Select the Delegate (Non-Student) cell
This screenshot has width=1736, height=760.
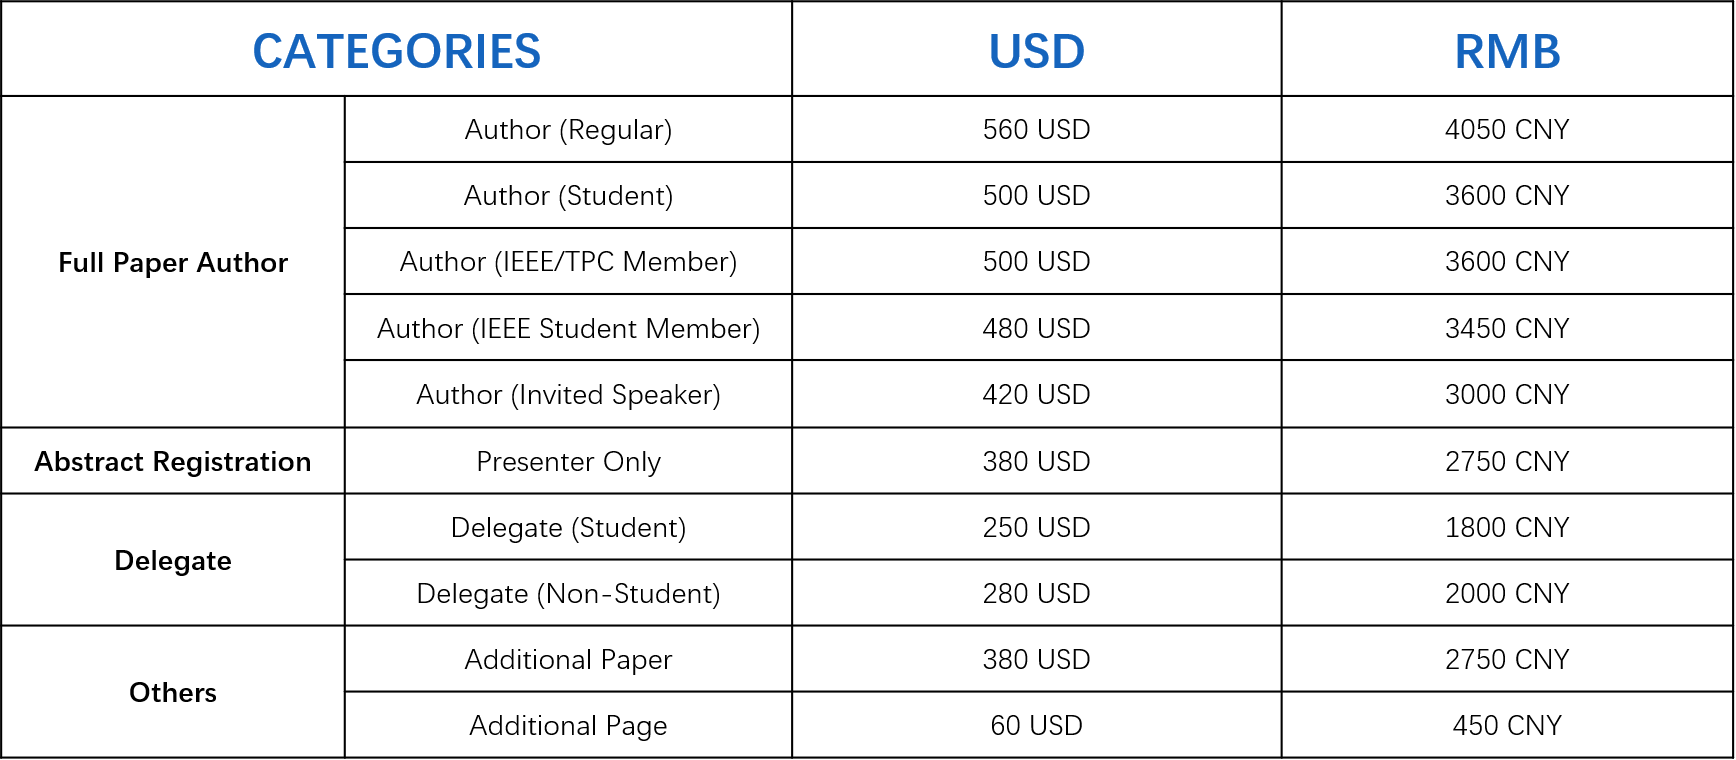tap(568, 593)
